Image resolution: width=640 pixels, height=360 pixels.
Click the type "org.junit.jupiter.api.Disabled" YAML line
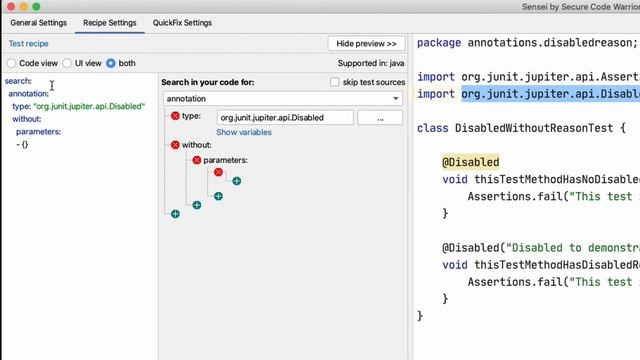[78, 106]
